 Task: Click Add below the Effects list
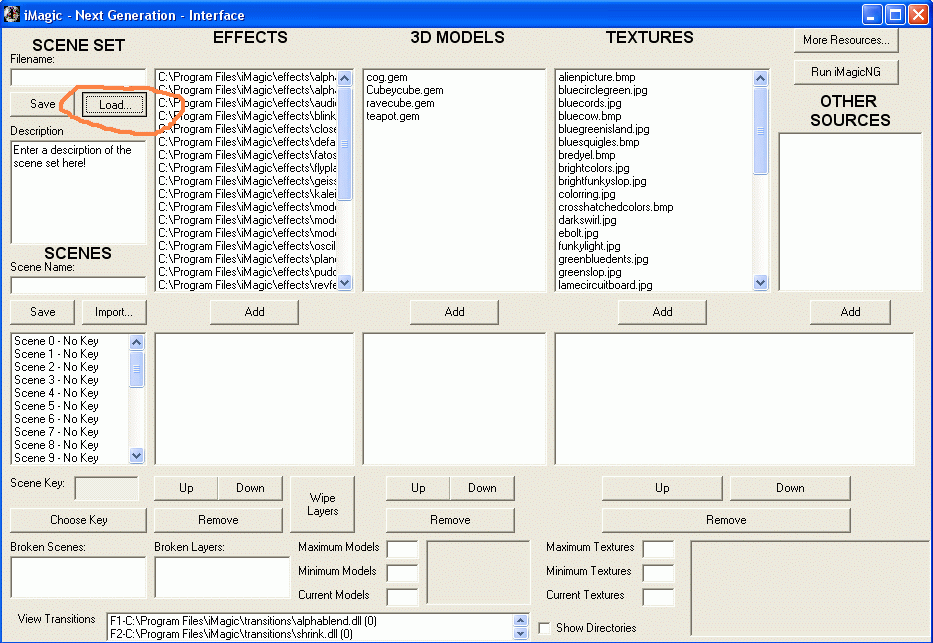255,312
